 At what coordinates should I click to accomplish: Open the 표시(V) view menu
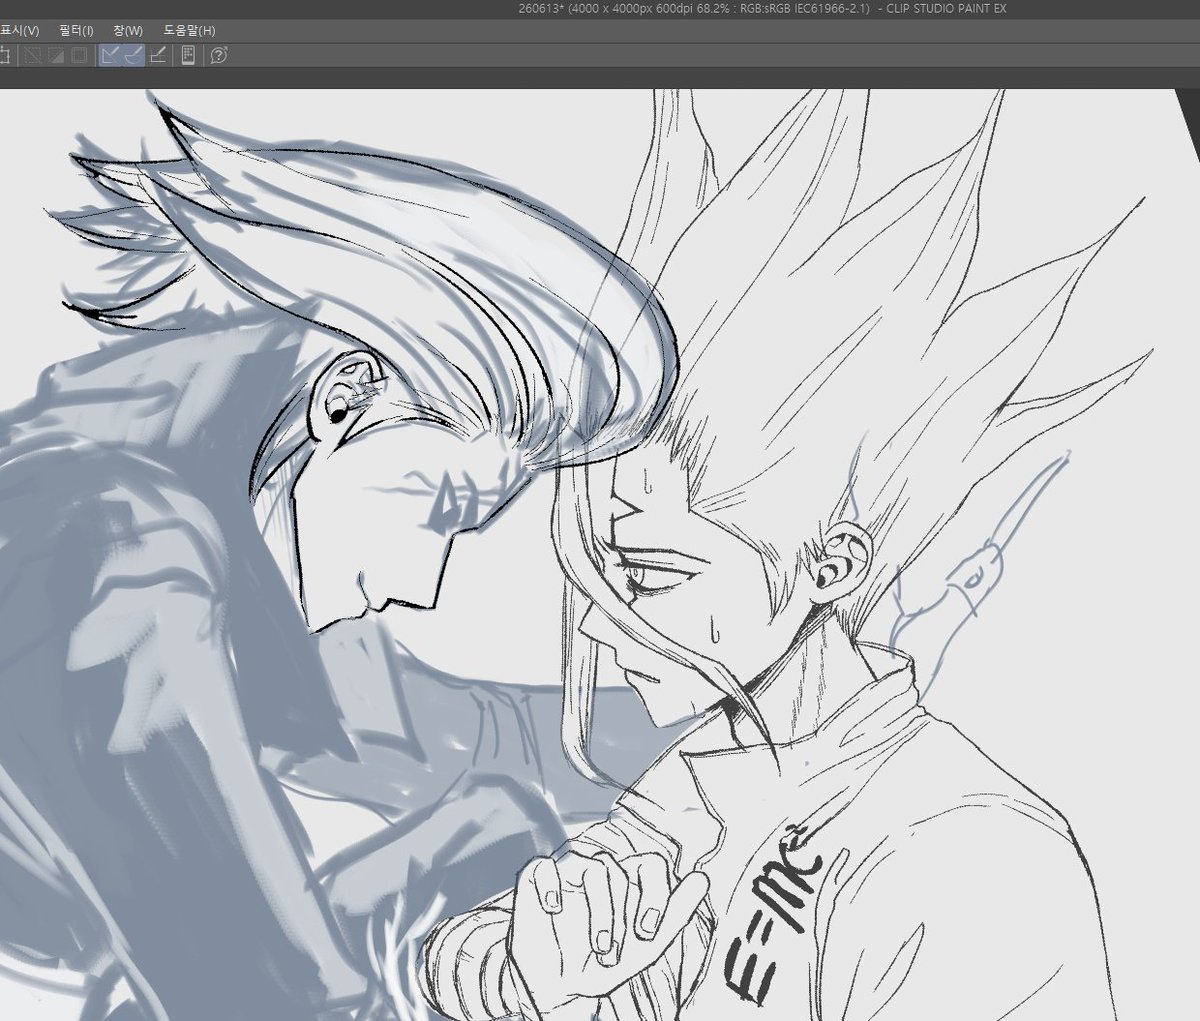point(19,30)
